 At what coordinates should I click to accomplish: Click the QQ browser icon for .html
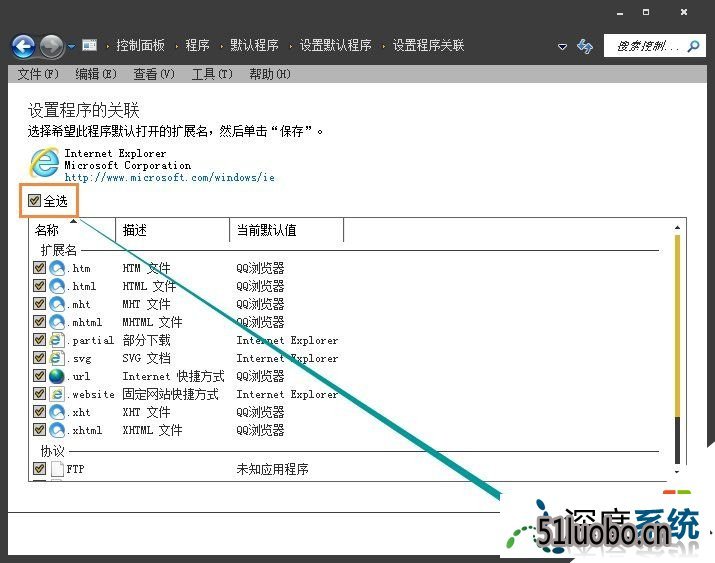pyautogui.click(x=57, y=286)
